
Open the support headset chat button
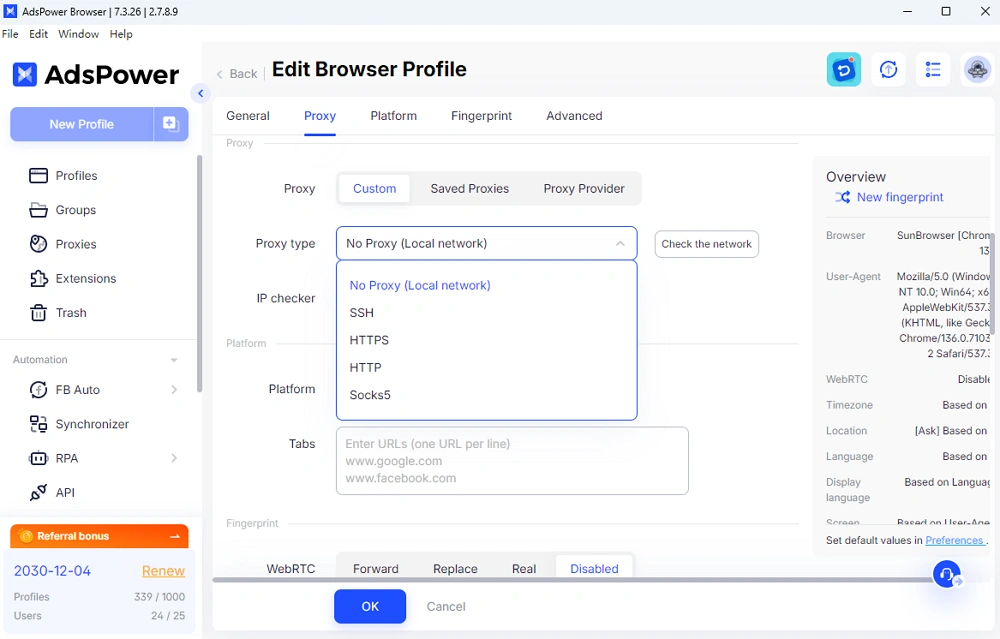(947, 574)
